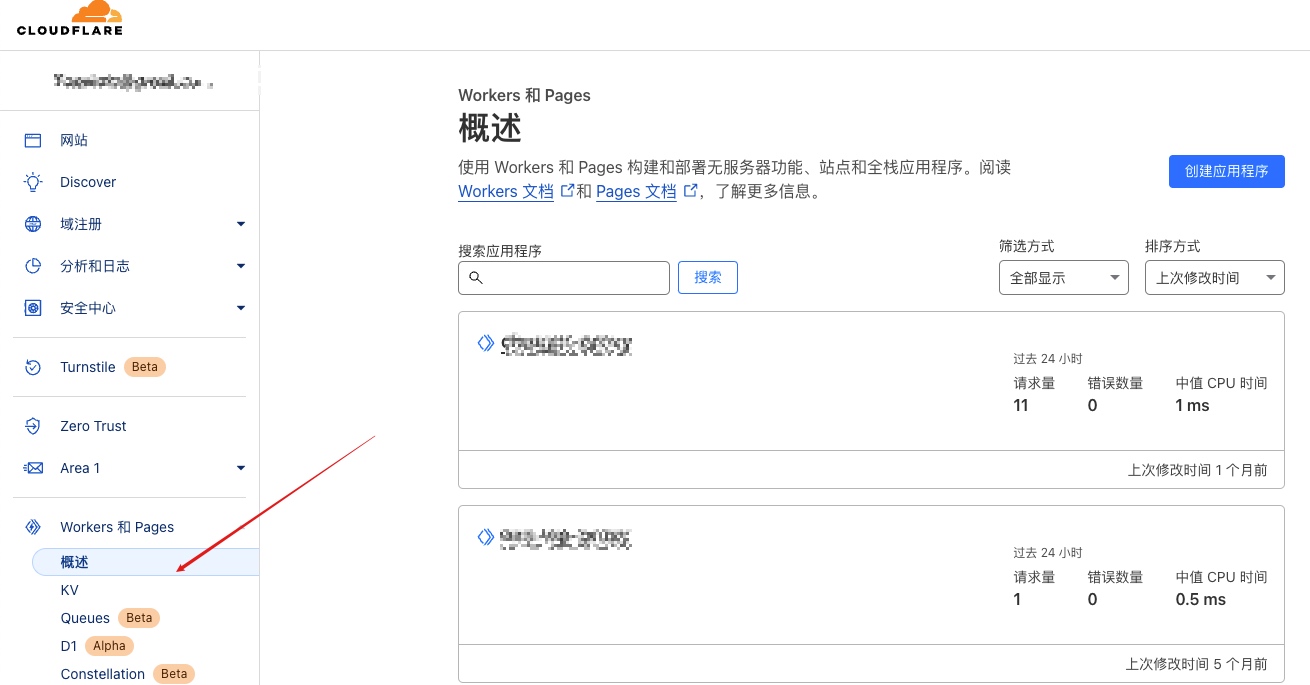Click the 0.5 ms CPU time value

[1201, 599]
